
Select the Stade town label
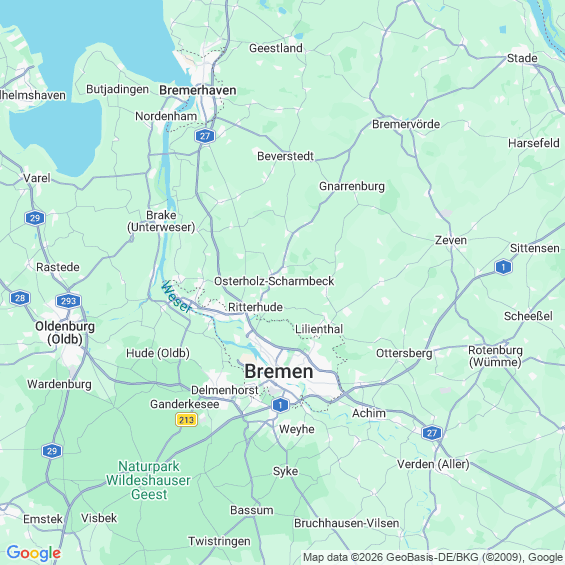[522, 58]
